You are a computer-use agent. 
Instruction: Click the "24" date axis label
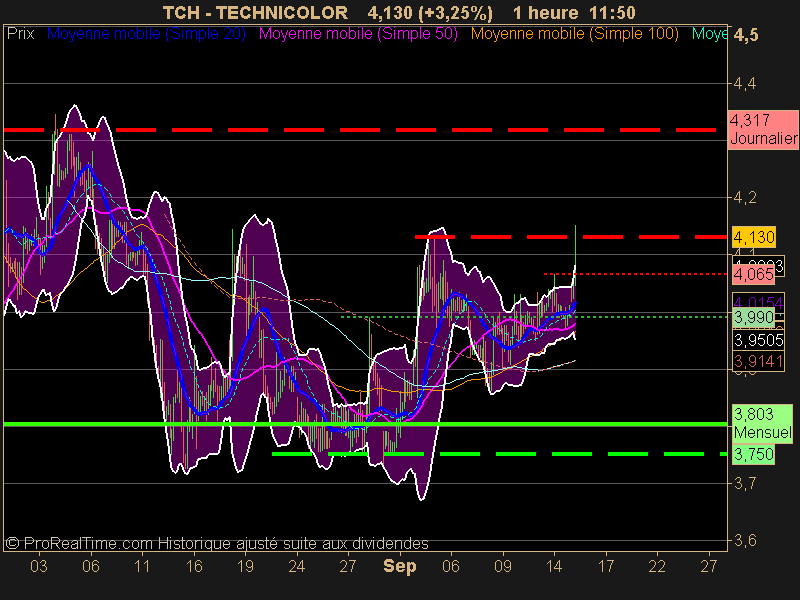coord(297,566)
